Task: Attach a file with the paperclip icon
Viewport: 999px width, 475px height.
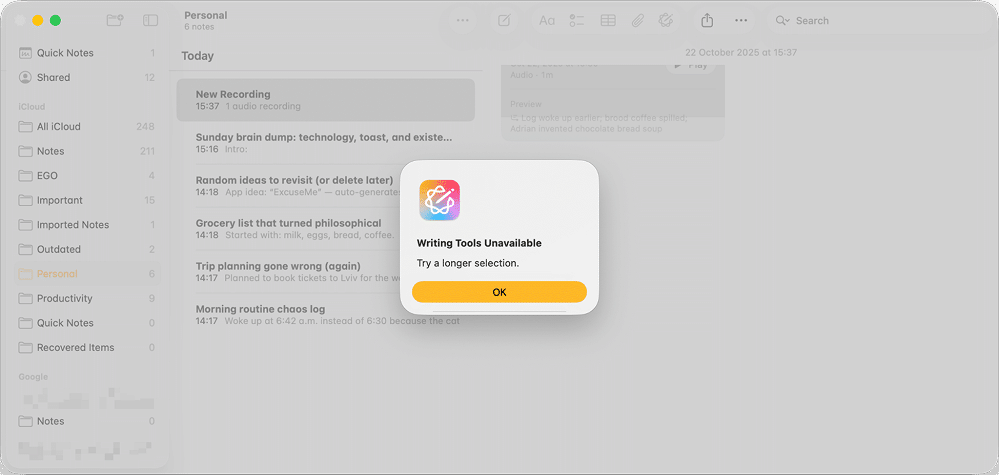Action: point(637,20)
